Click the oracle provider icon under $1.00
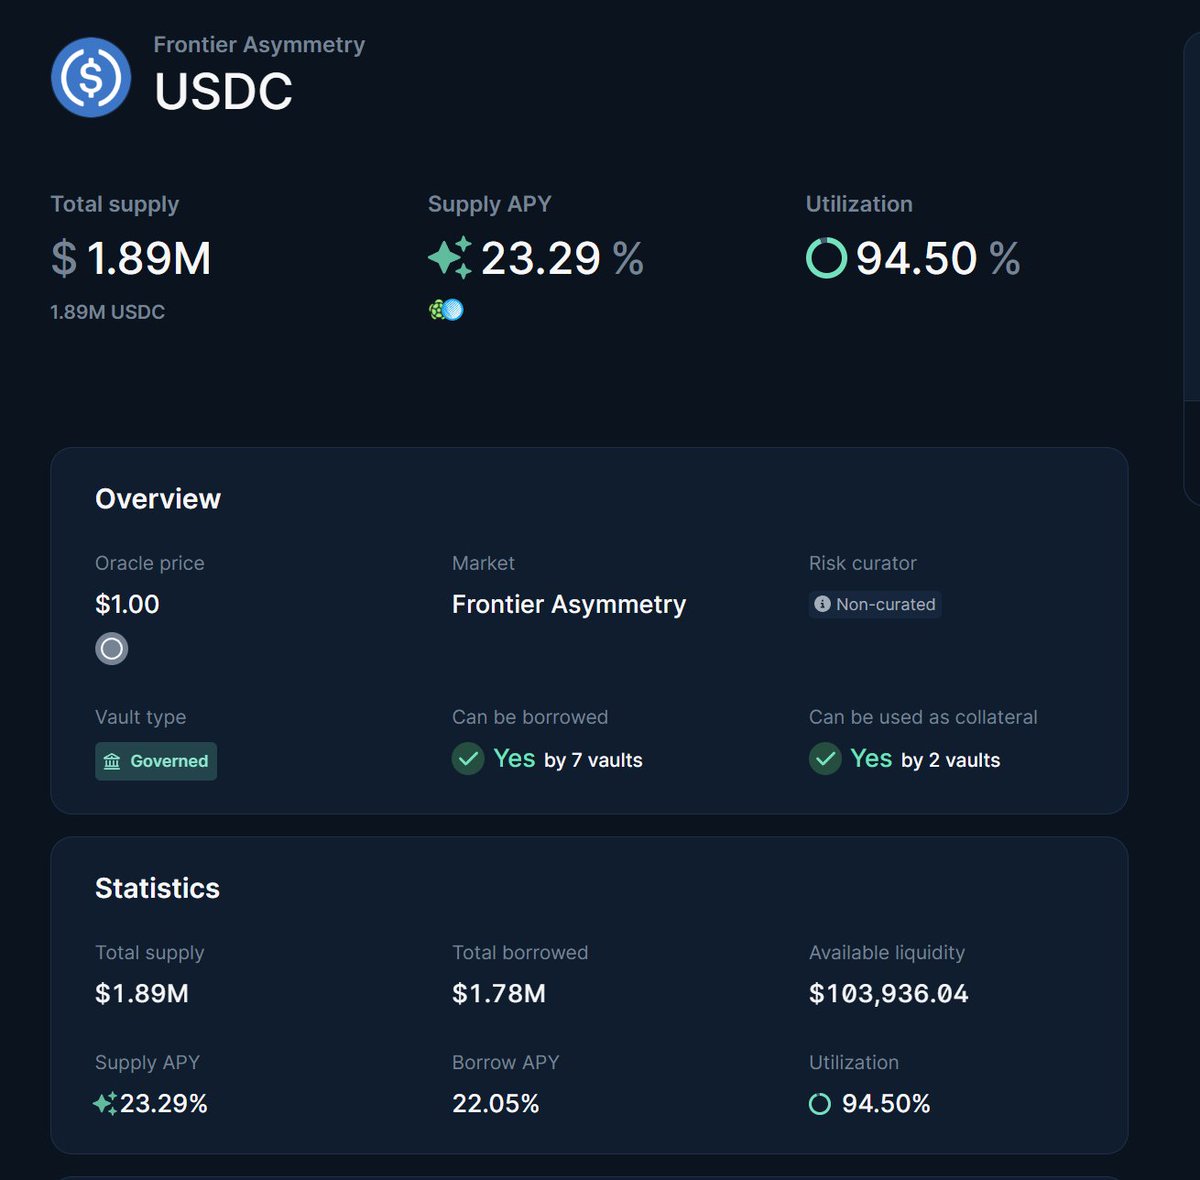This screenshot has width=1200, height=1180. pyautogui.click(x=112, y=649)
